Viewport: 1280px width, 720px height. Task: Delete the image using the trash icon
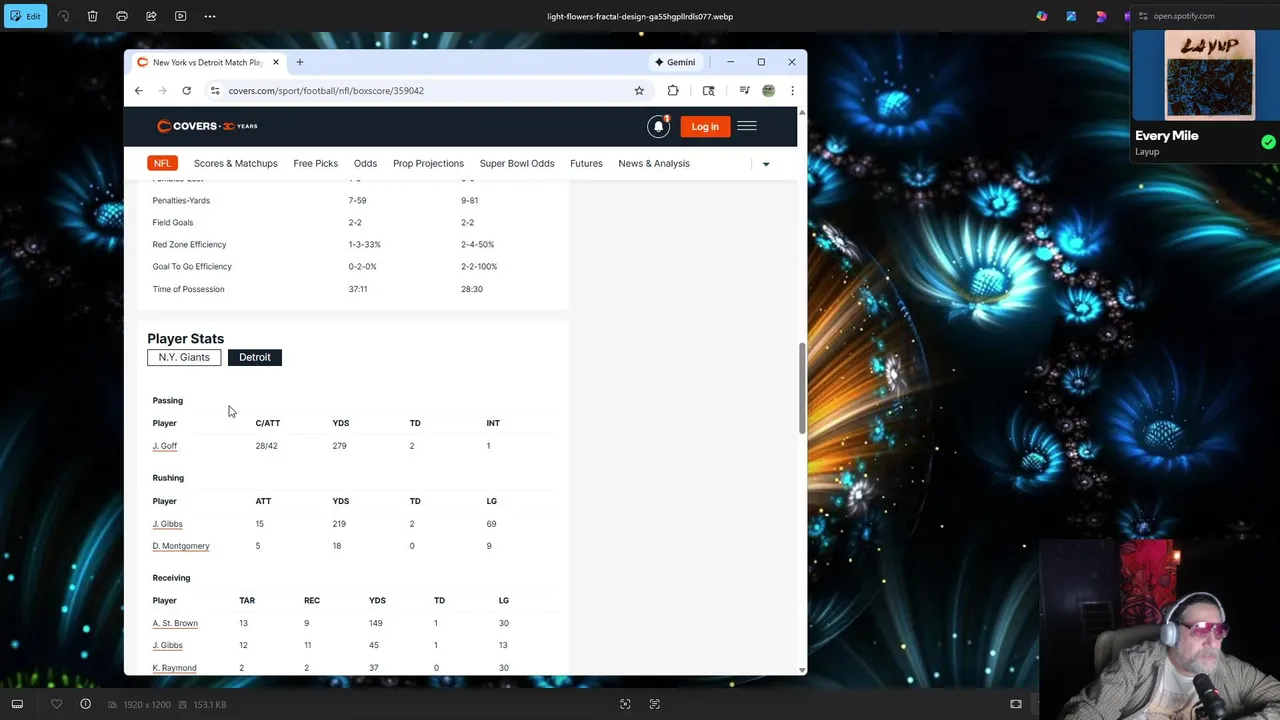pyautogui.click(x=92, y=16)
